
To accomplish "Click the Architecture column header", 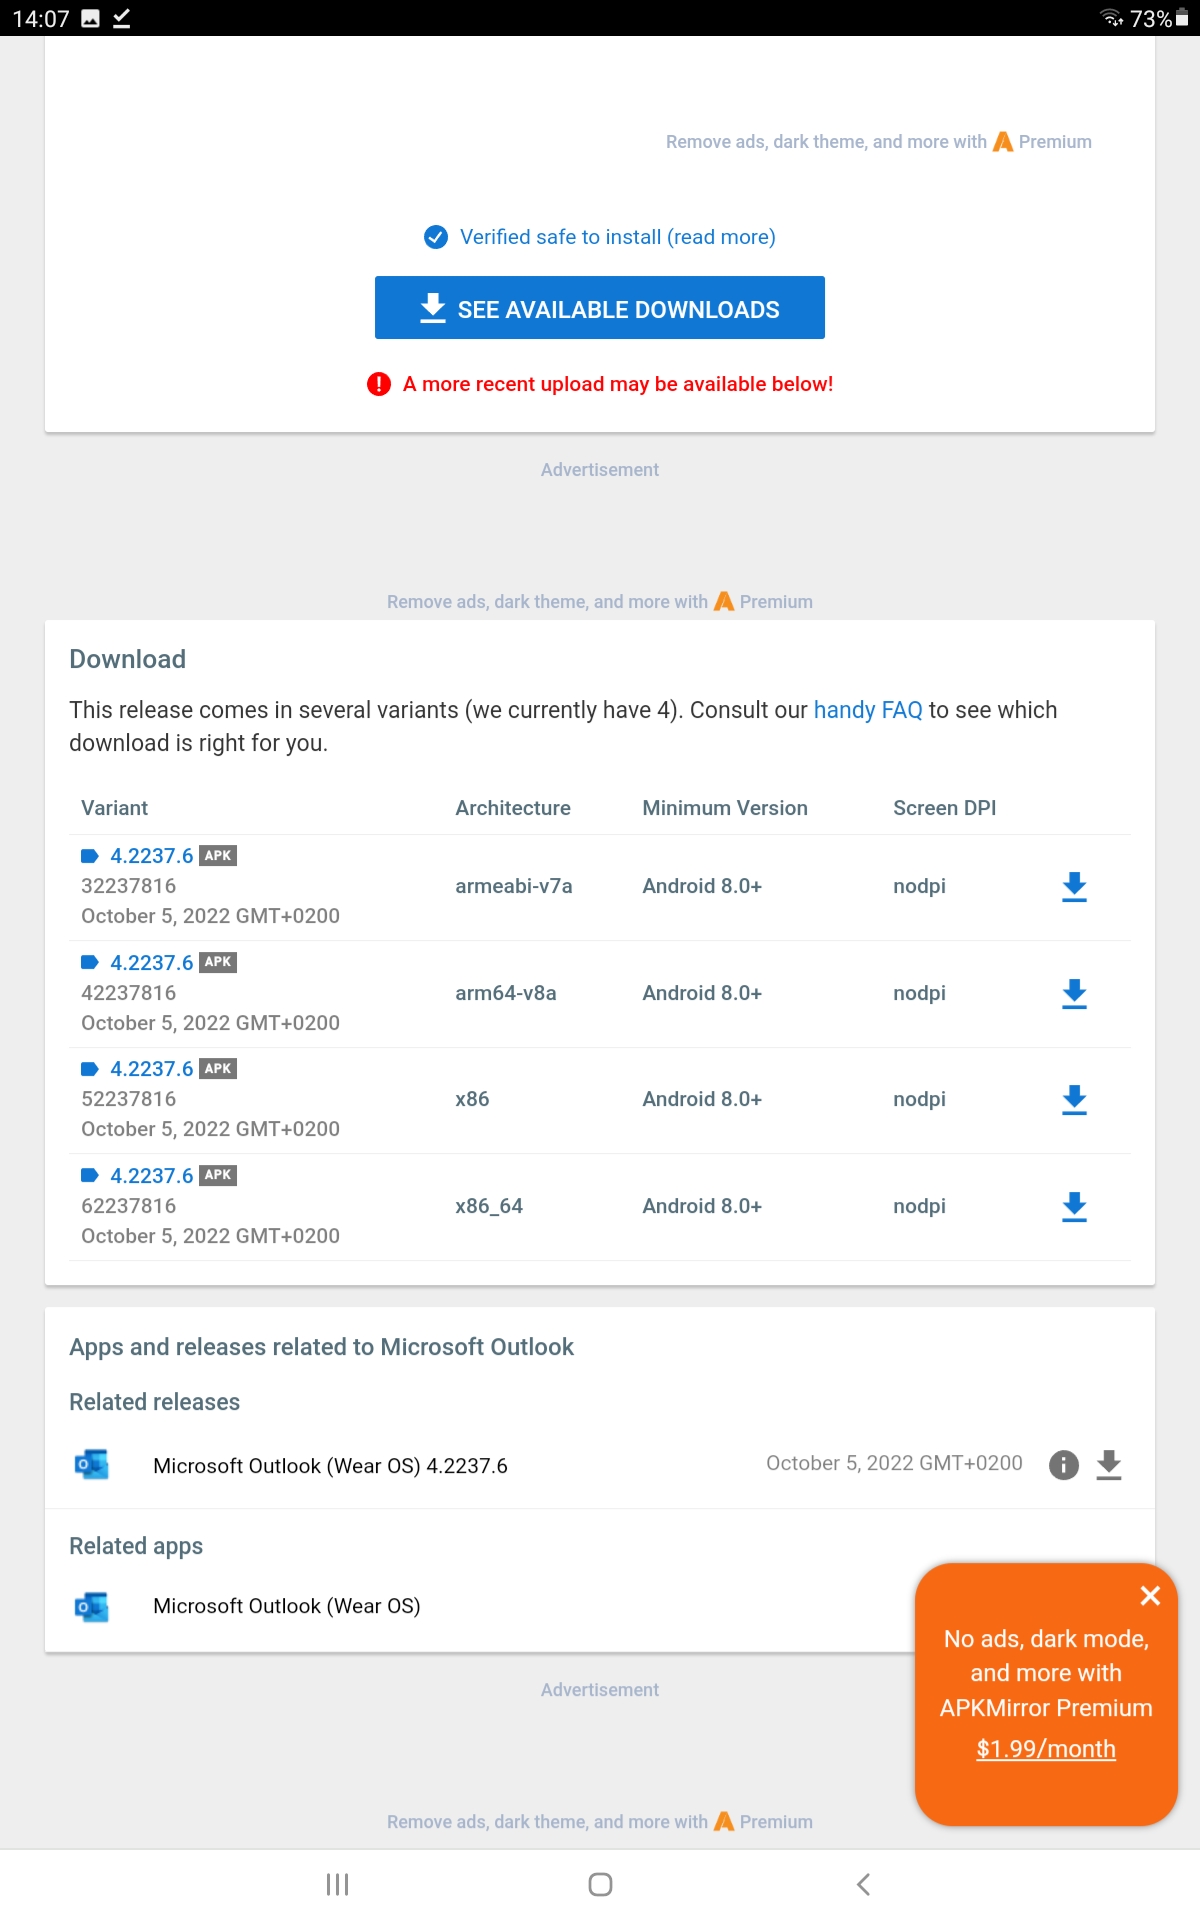I will [x=513, y=808].
